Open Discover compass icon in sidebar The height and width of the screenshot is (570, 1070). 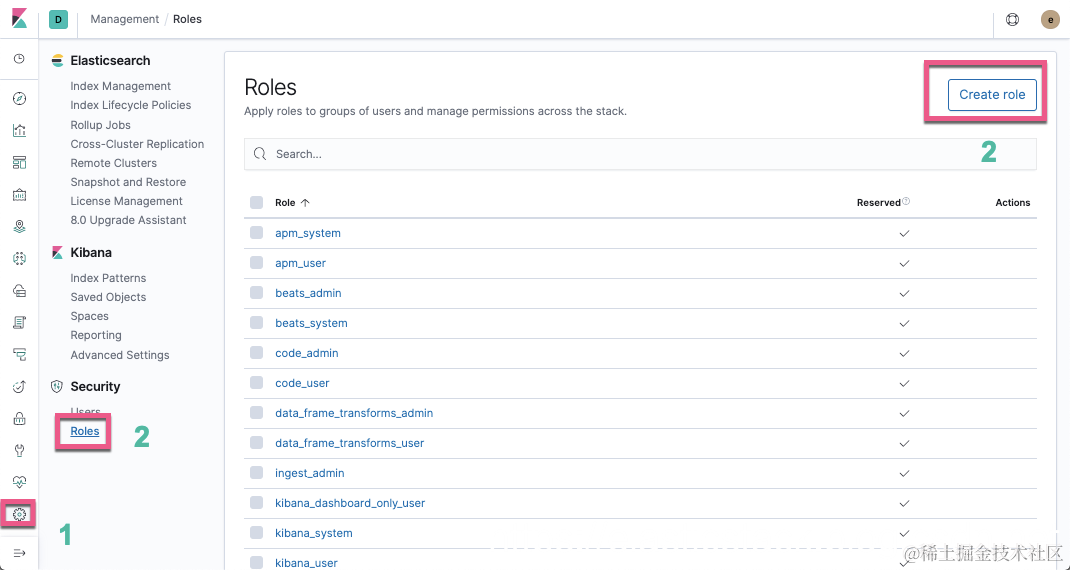19,99
